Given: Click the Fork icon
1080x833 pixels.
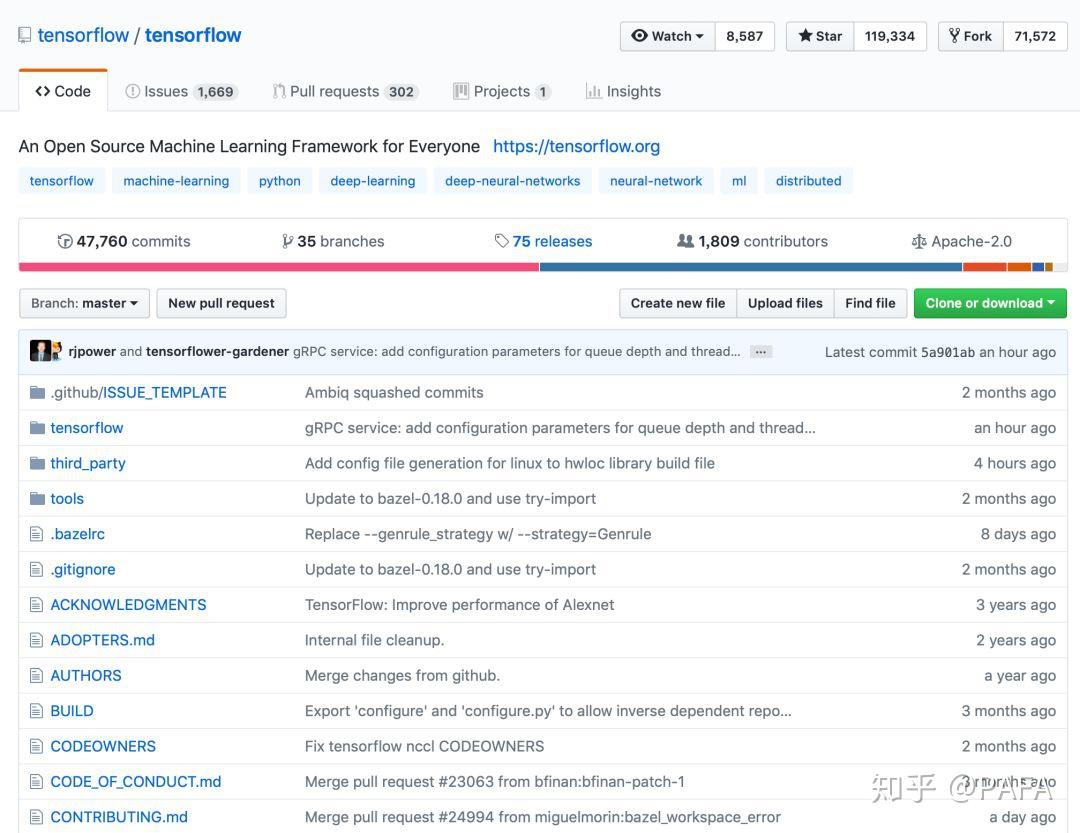Looking at the screenshot, I should (957, 35).
